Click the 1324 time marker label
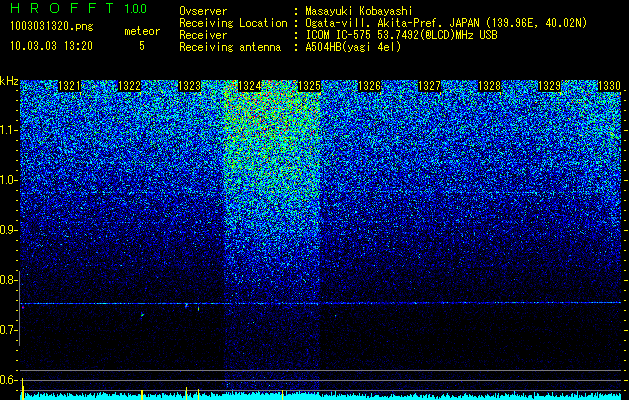 (250, 86)
